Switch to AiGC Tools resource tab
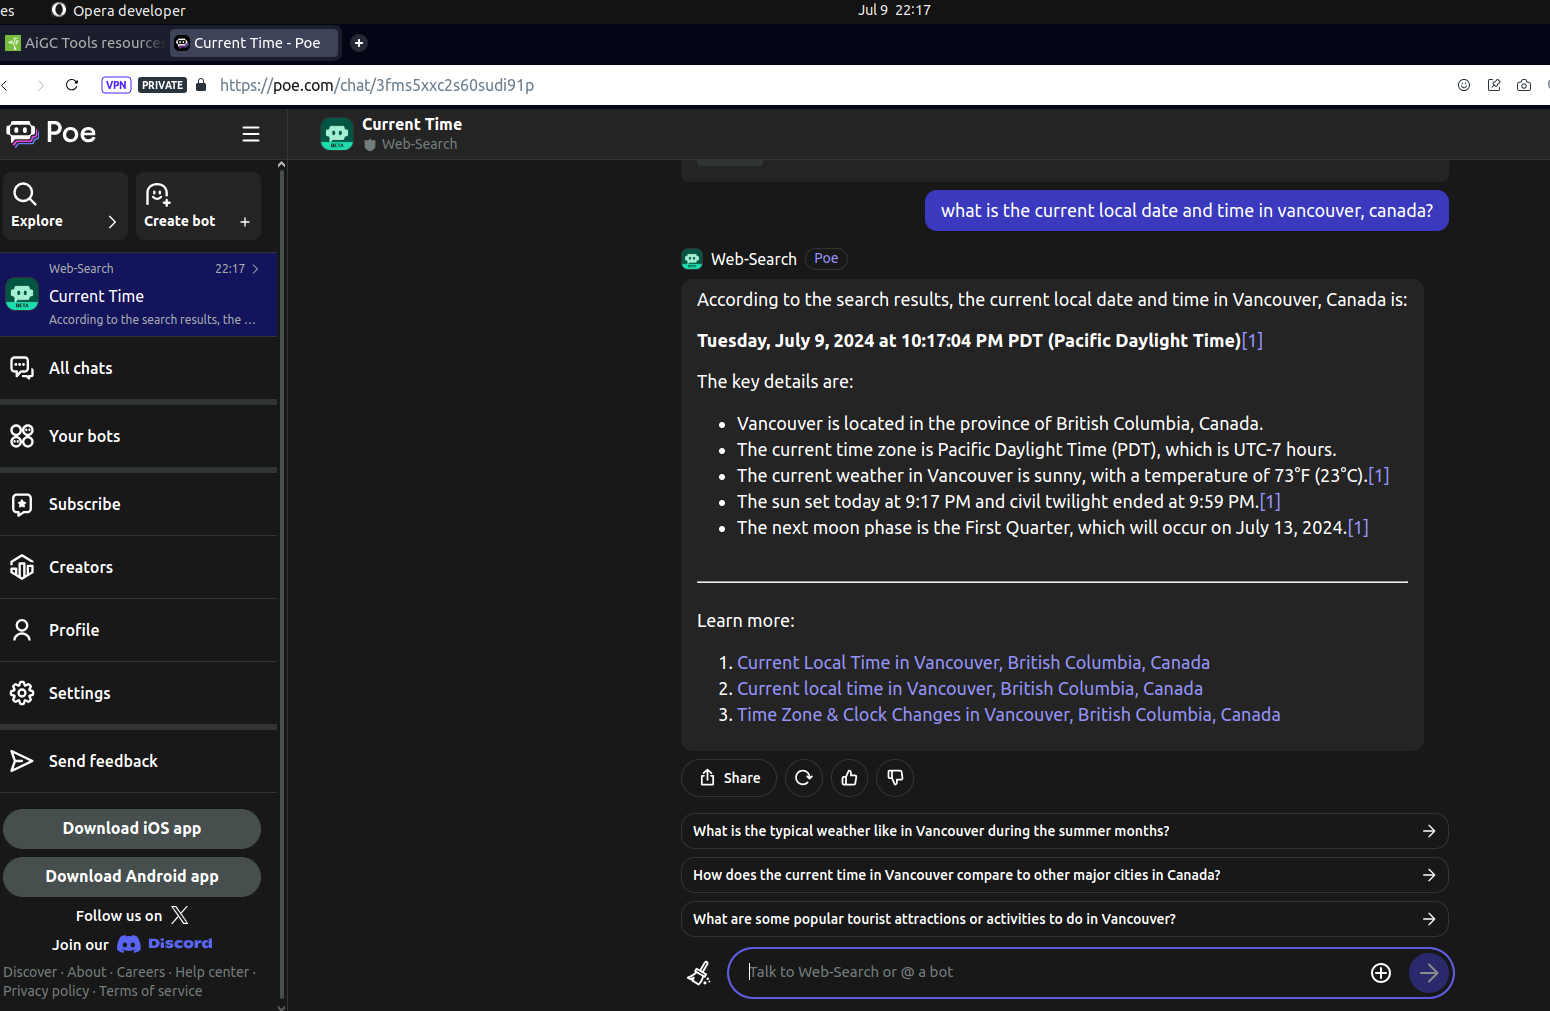Screen dimensions: 1550x1011 (84, 43)
